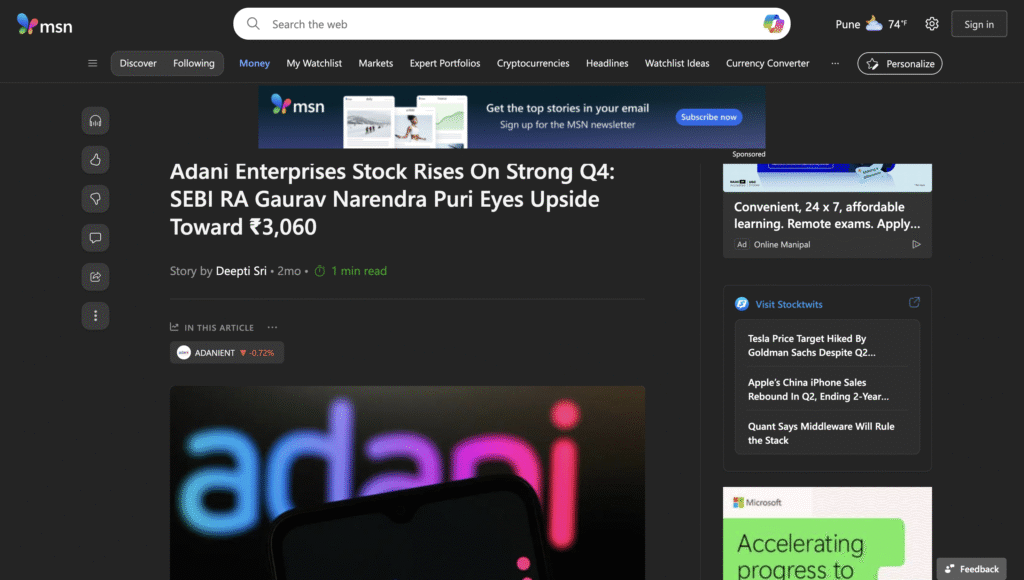1024x580 pixels.
Task: Open Stocktwits external link icon
Action: coord(914,303)
